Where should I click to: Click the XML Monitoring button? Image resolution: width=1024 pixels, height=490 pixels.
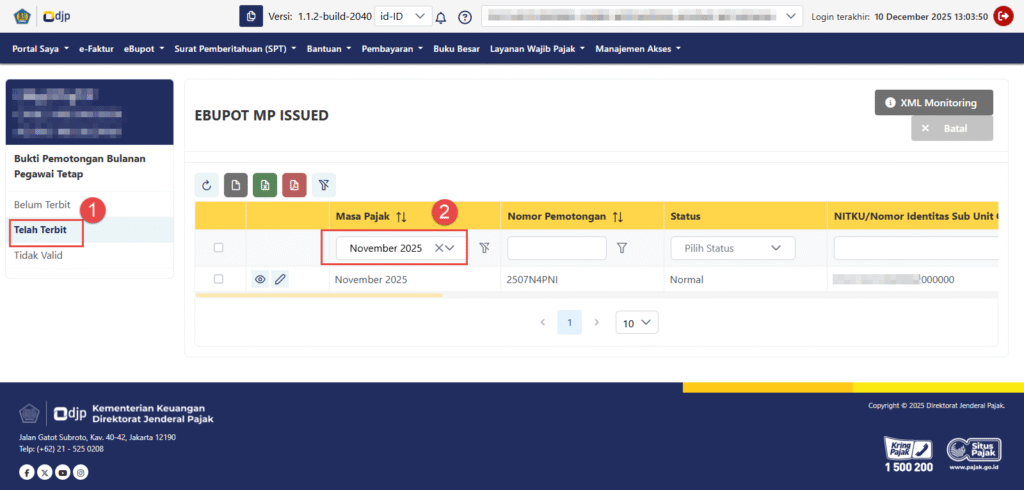pos(933,102)
